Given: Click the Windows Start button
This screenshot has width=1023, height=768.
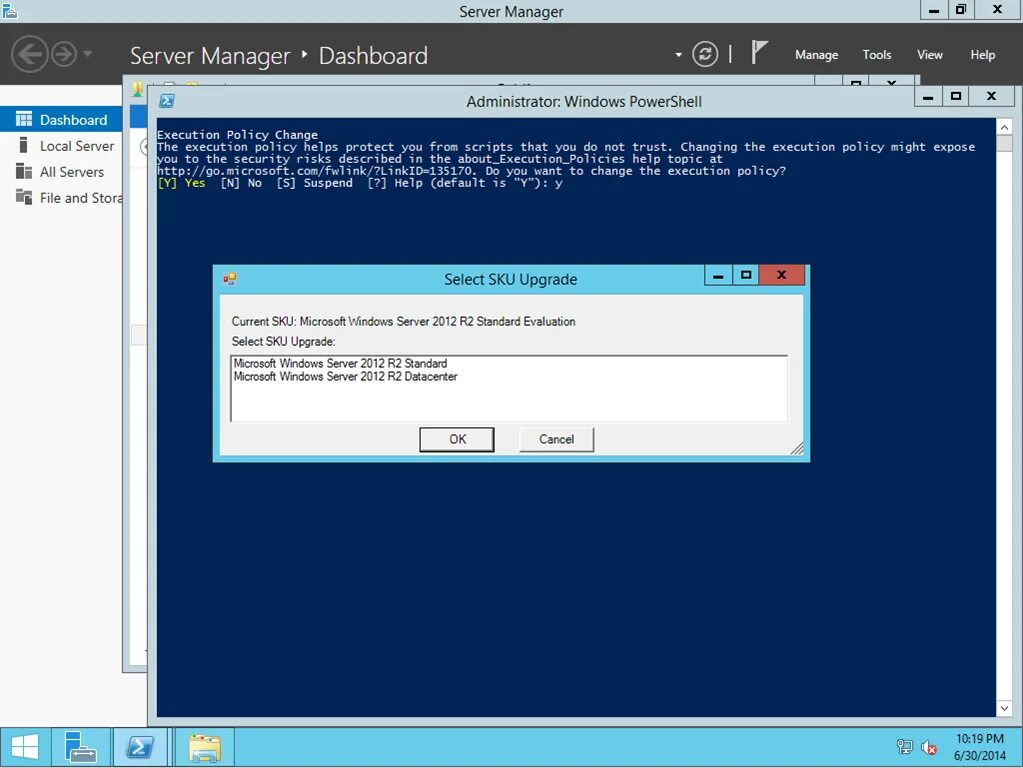Looking at the screenshot, I should [25, 747].
